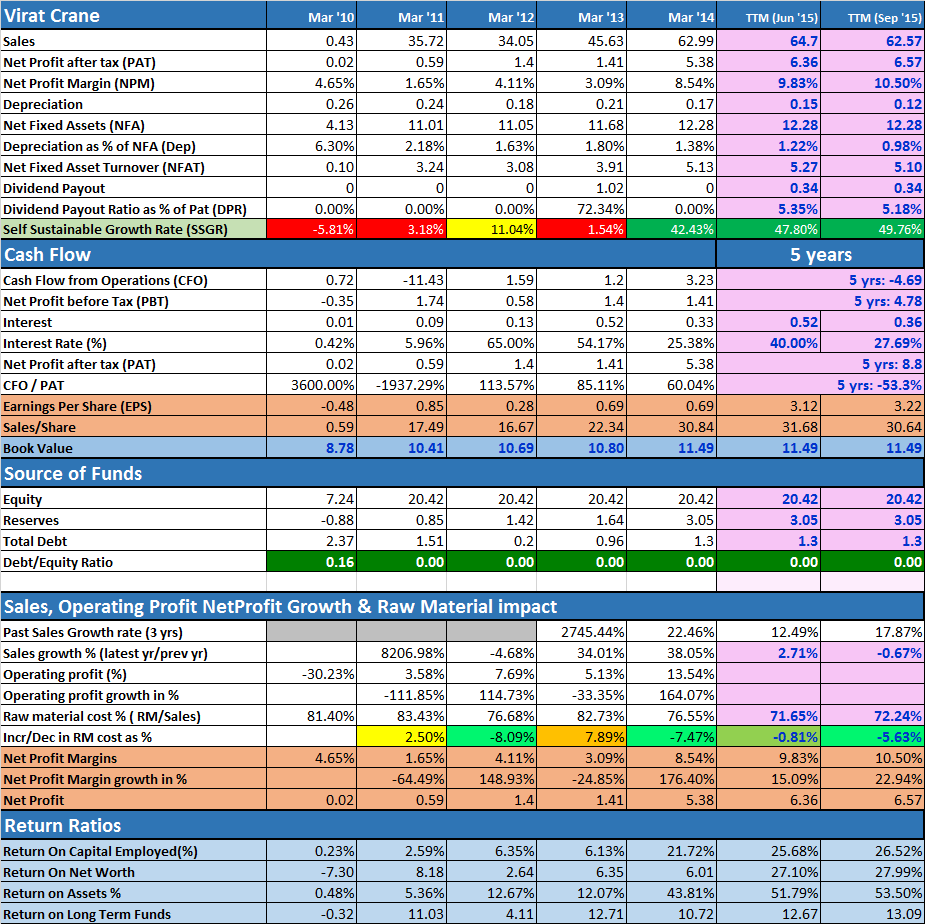The width and height of the screenshot is (925, 924).
Task: Click the red SSGR cell for Mar '10
Action: [x=312, y=229]
